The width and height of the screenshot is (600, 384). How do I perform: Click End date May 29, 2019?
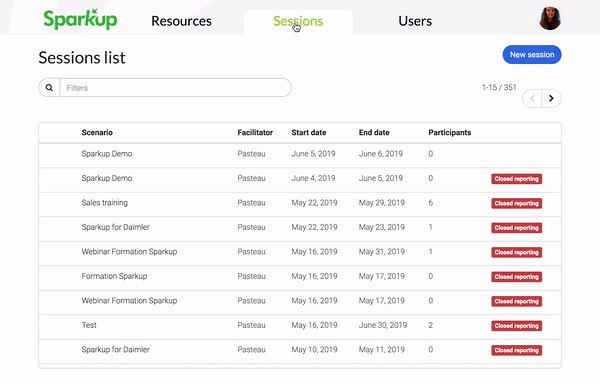point(382,203)
